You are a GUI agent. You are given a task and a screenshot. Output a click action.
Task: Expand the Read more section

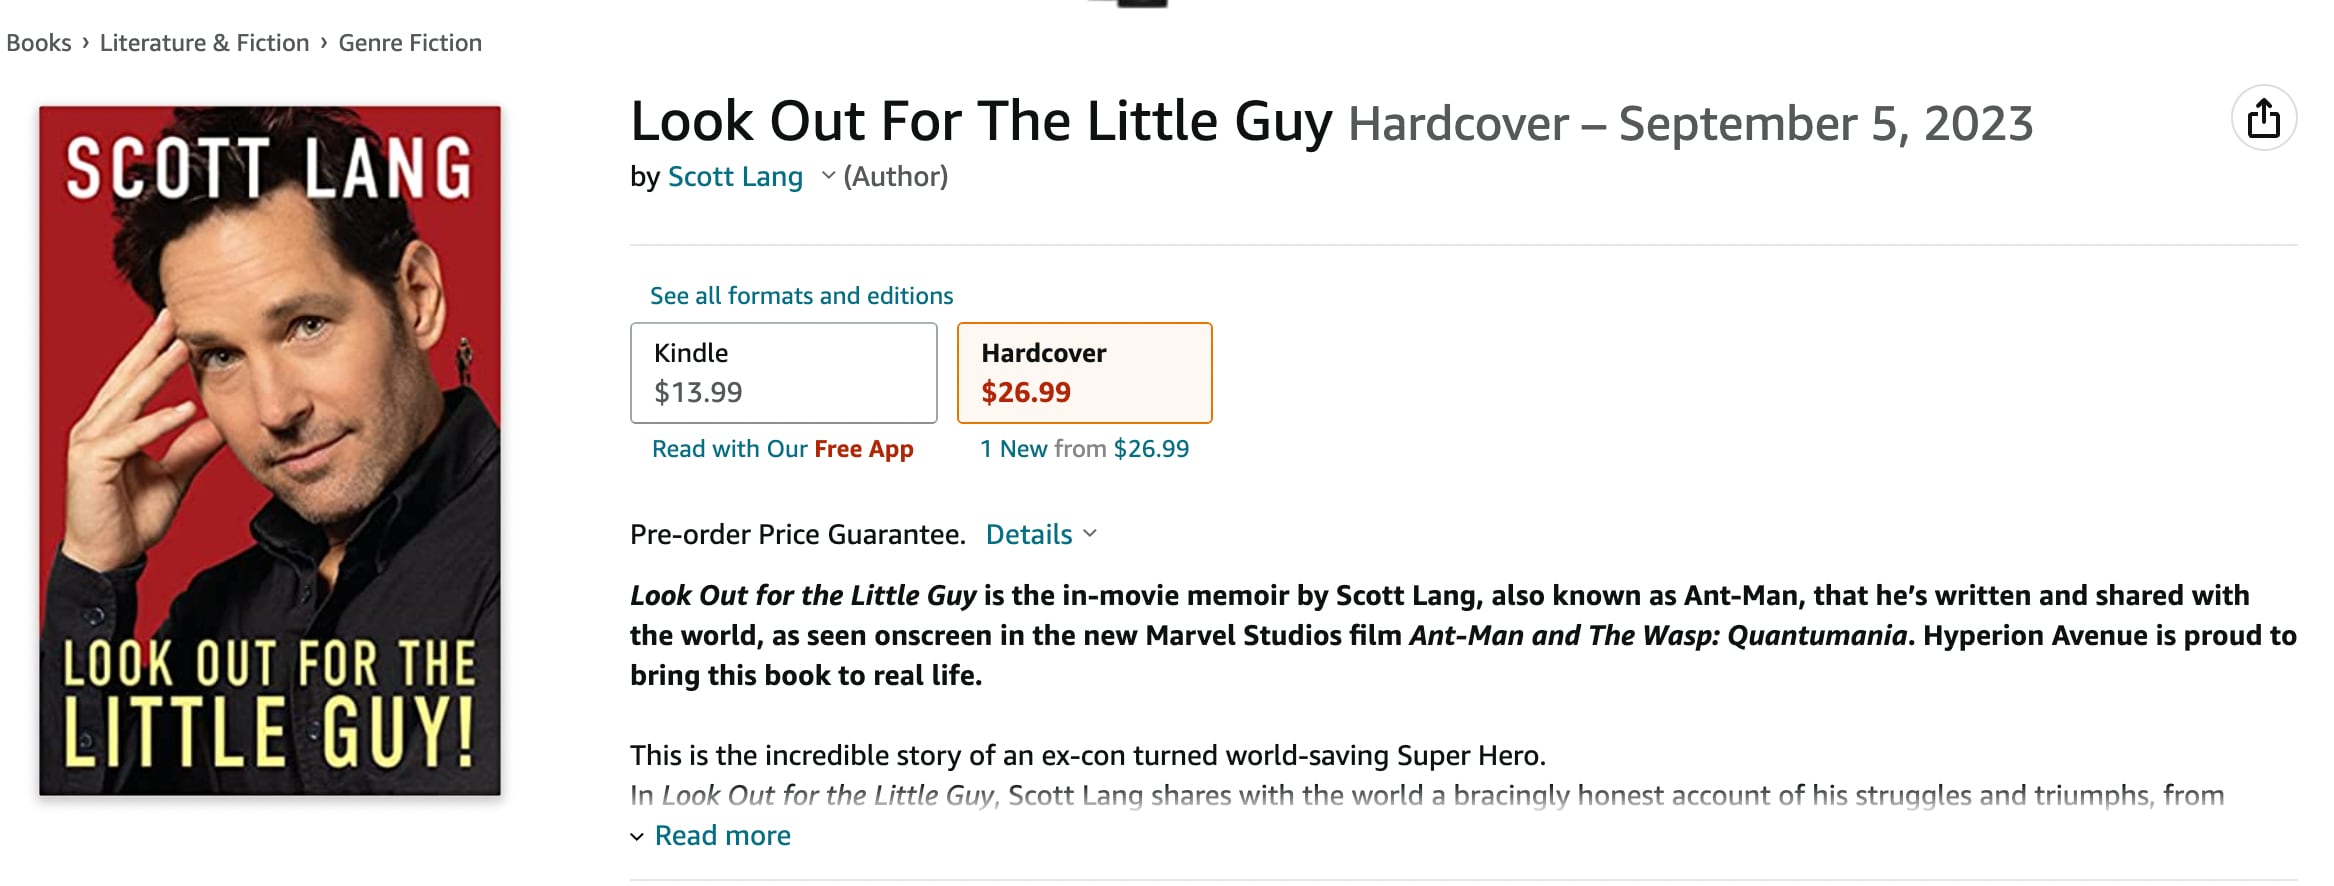coord(722,834)
